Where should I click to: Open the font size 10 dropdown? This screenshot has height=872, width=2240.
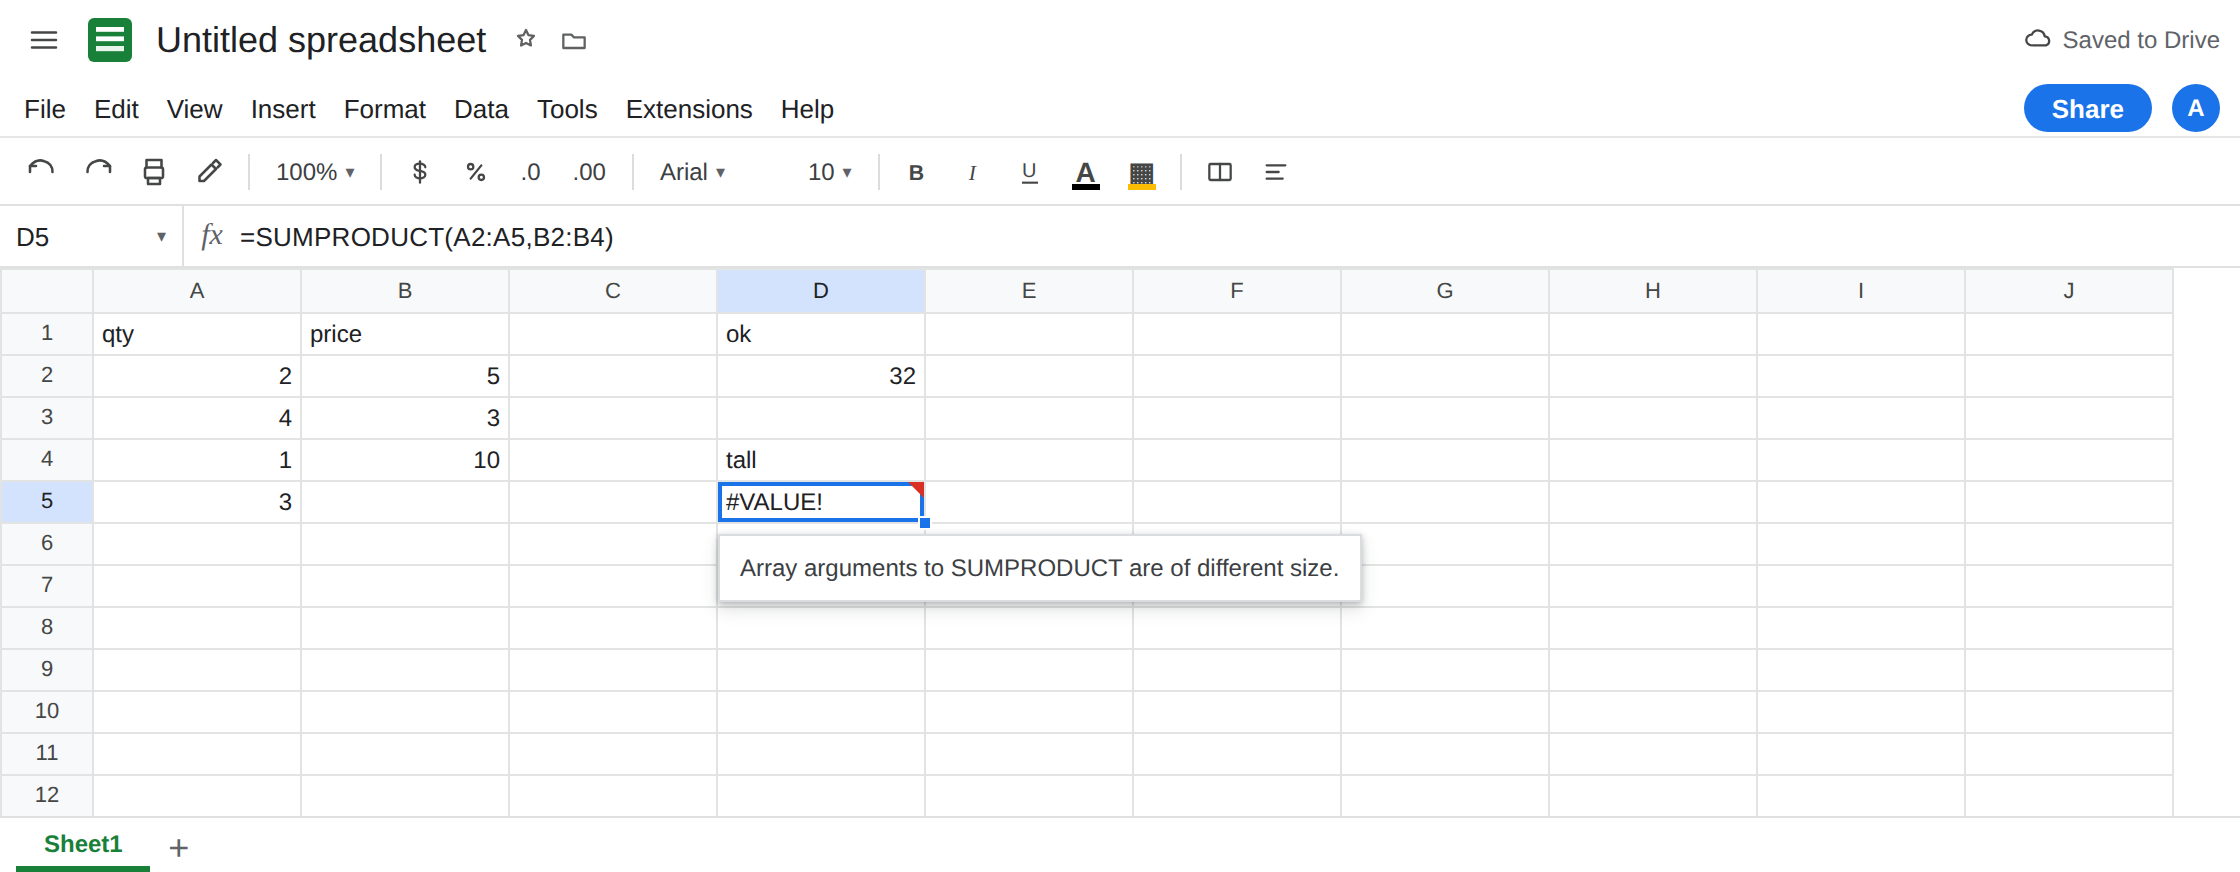pyautogui.click(x=829, y=172)
